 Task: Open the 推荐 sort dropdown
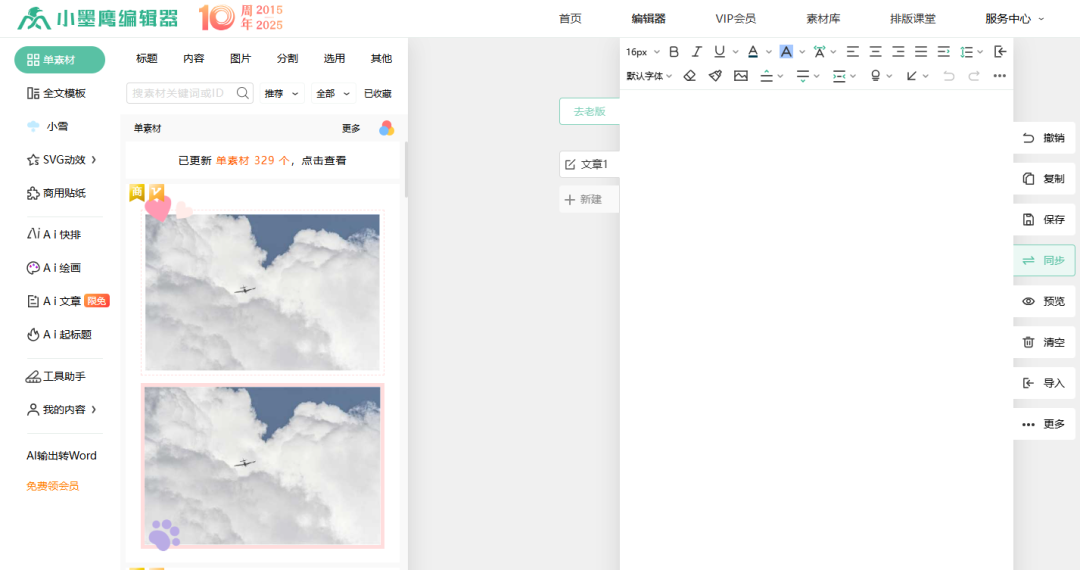[x=282, y=94]
